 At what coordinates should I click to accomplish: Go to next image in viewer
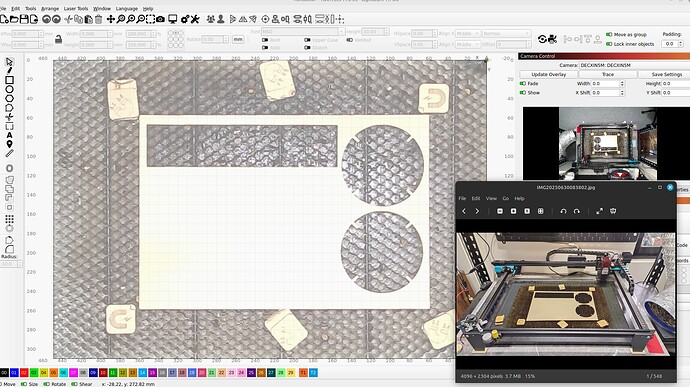pyautogui.click(x=477, y=211)
